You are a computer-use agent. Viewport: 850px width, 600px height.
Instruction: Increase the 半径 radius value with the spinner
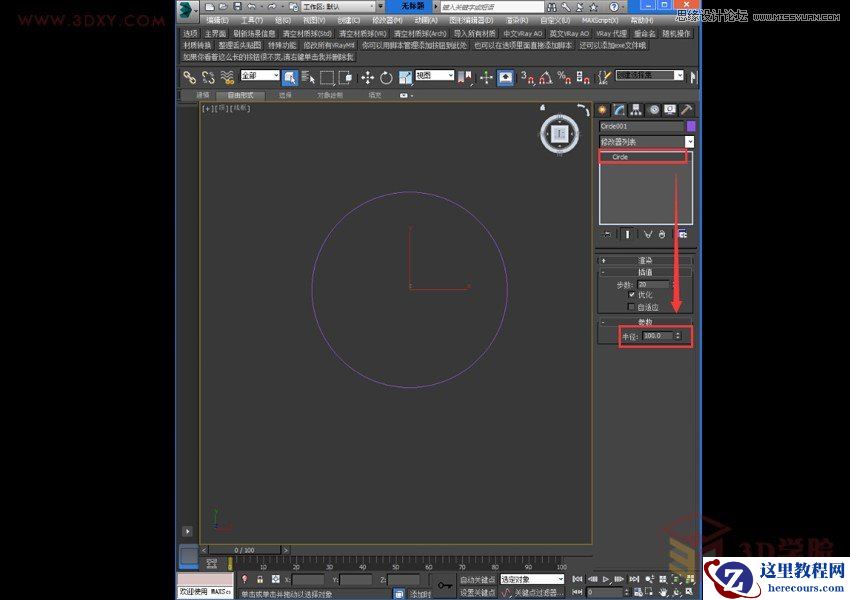coord(678,334)
